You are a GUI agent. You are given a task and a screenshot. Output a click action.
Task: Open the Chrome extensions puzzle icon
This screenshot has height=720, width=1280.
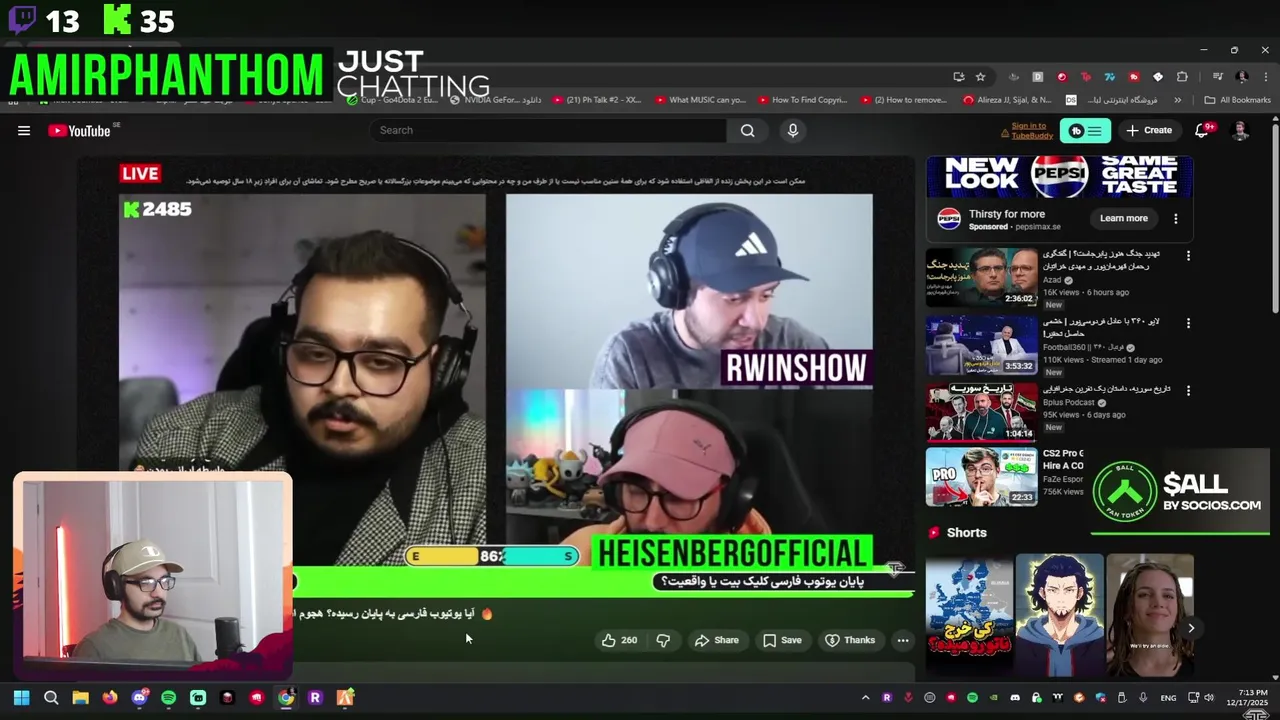pyautogui.click(x=1182, y=77)
